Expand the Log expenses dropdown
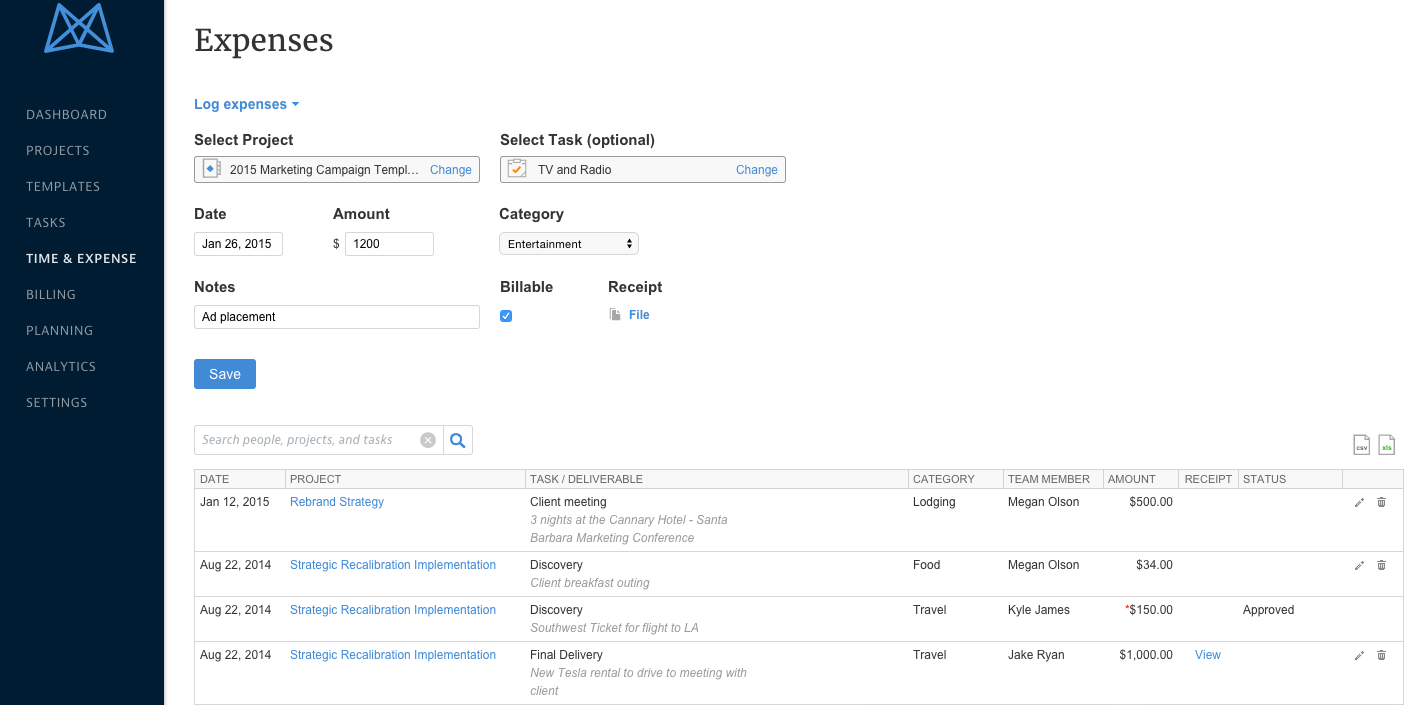Screen dimensions: 1426x705 point(246,105)
